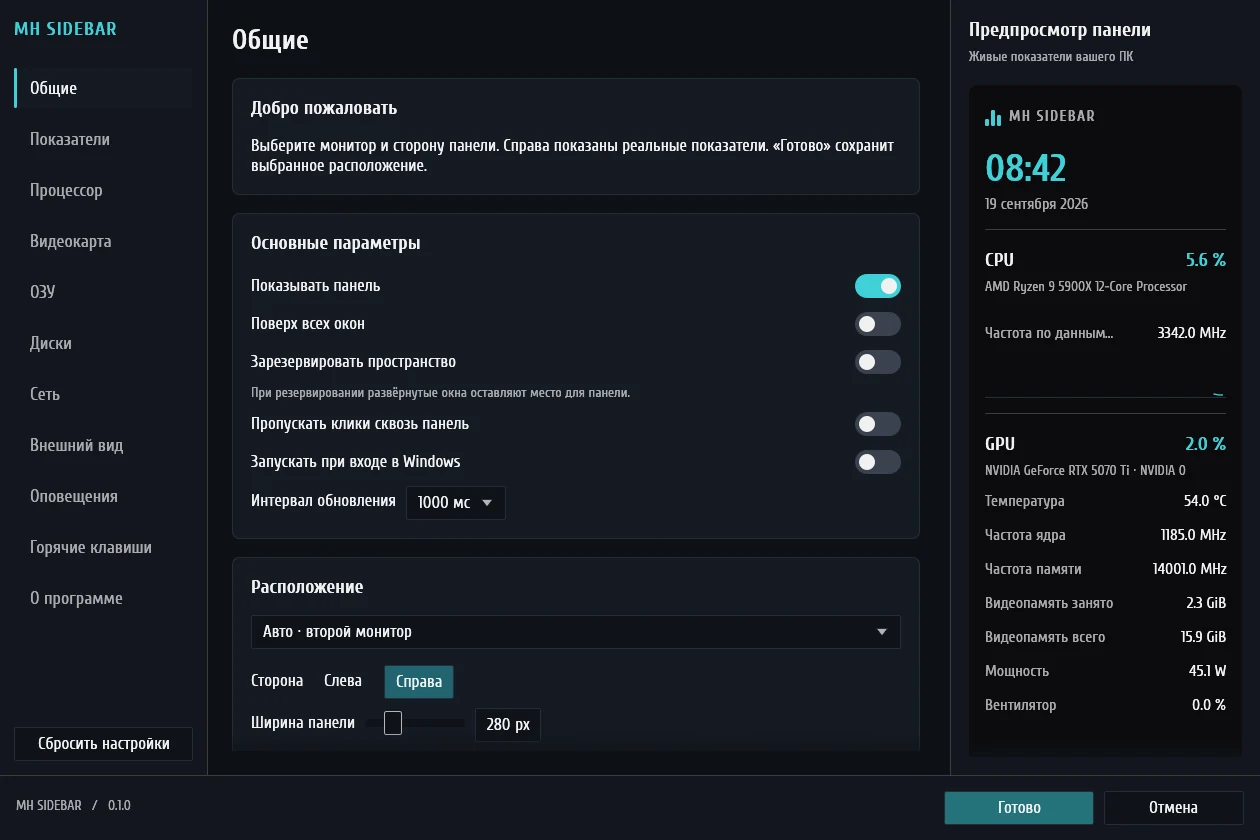1260x840 pixels.
Task: Switch to the Видеокарта section
Action: click(x=103, y=241)
